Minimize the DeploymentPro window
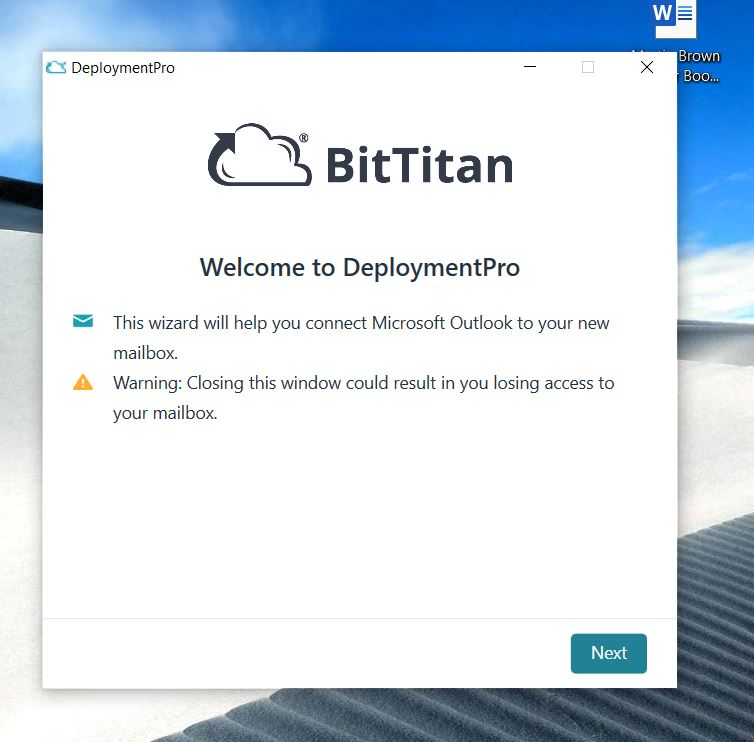This screenshot has width=754, height=742. 530,67
